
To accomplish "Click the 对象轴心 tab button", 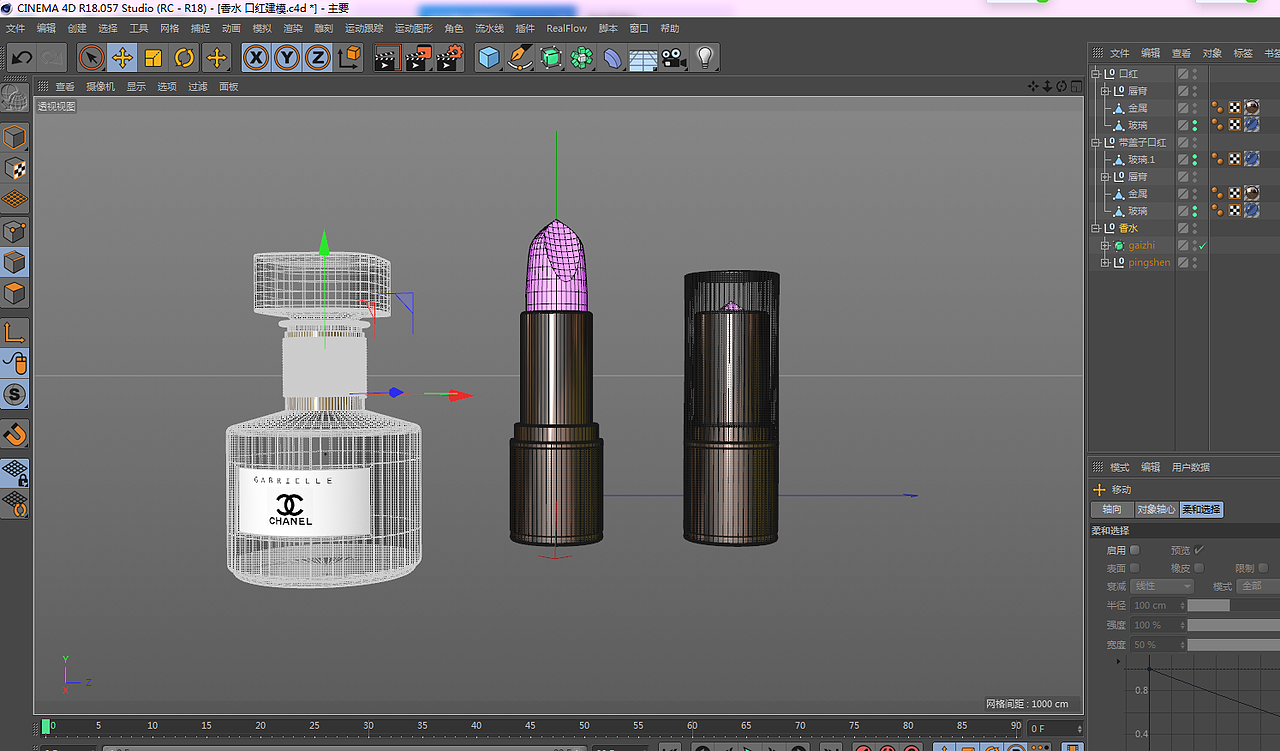I will [1156, 510].
